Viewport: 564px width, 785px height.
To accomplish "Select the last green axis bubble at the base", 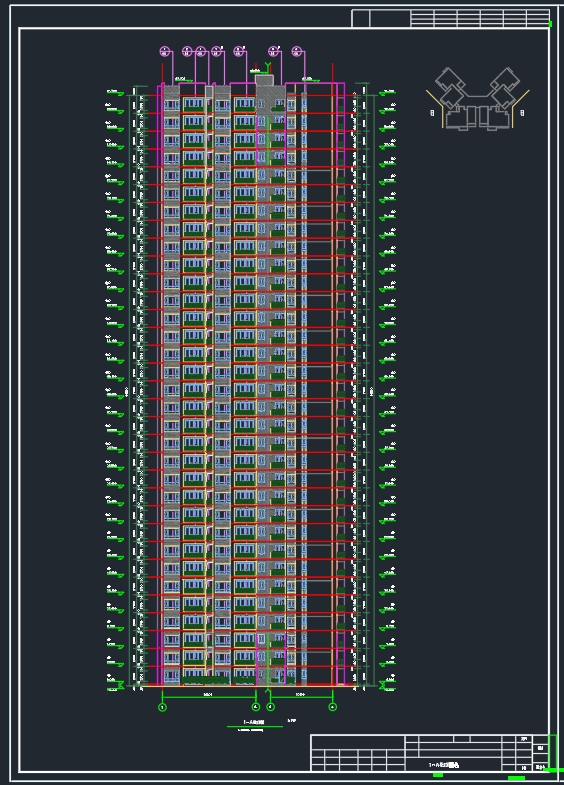I will (x=332, y=707).
